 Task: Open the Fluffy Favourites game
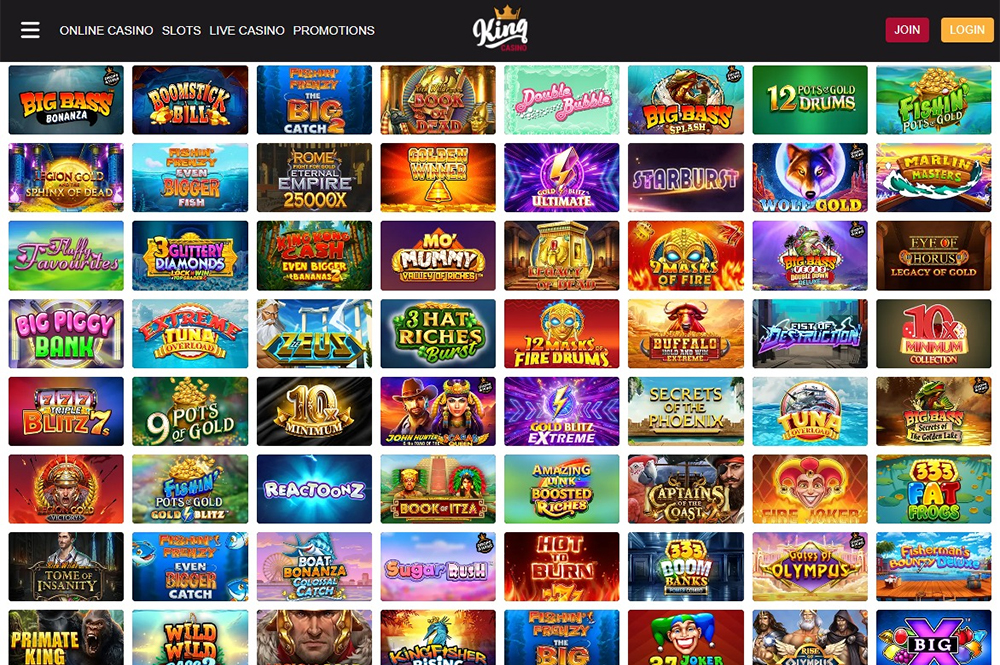tap(66, 256)
